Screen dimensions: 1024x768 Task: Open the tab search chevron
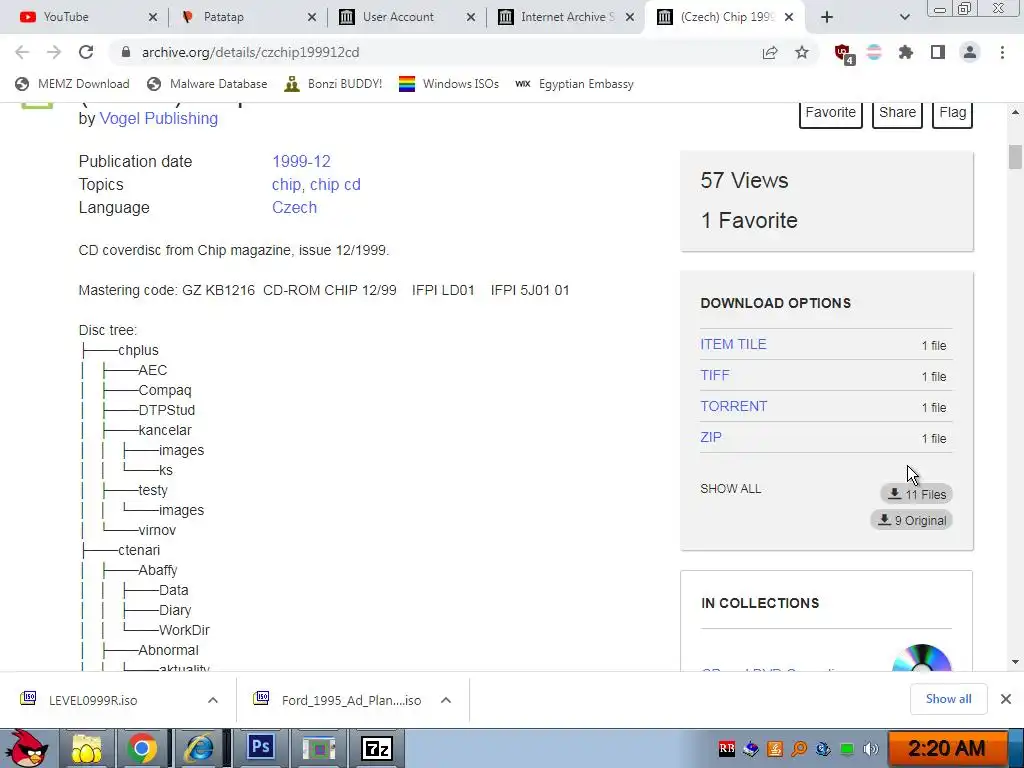pyautogui.click(x=904, y=17)
